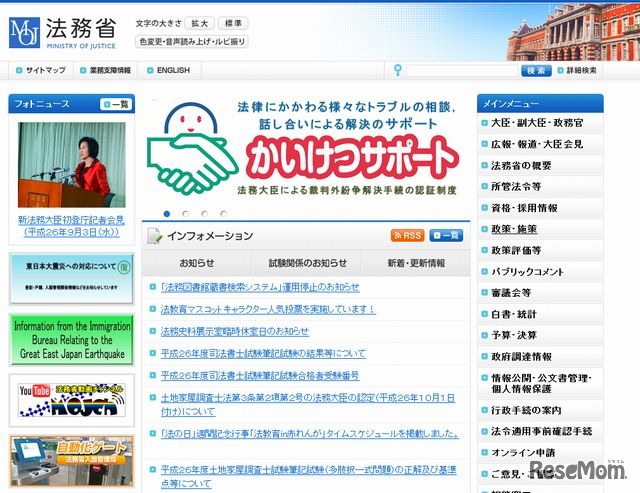640x493 pixels.
Task: Click the press conference photo thumbnail
Action: tap(72, 165)
